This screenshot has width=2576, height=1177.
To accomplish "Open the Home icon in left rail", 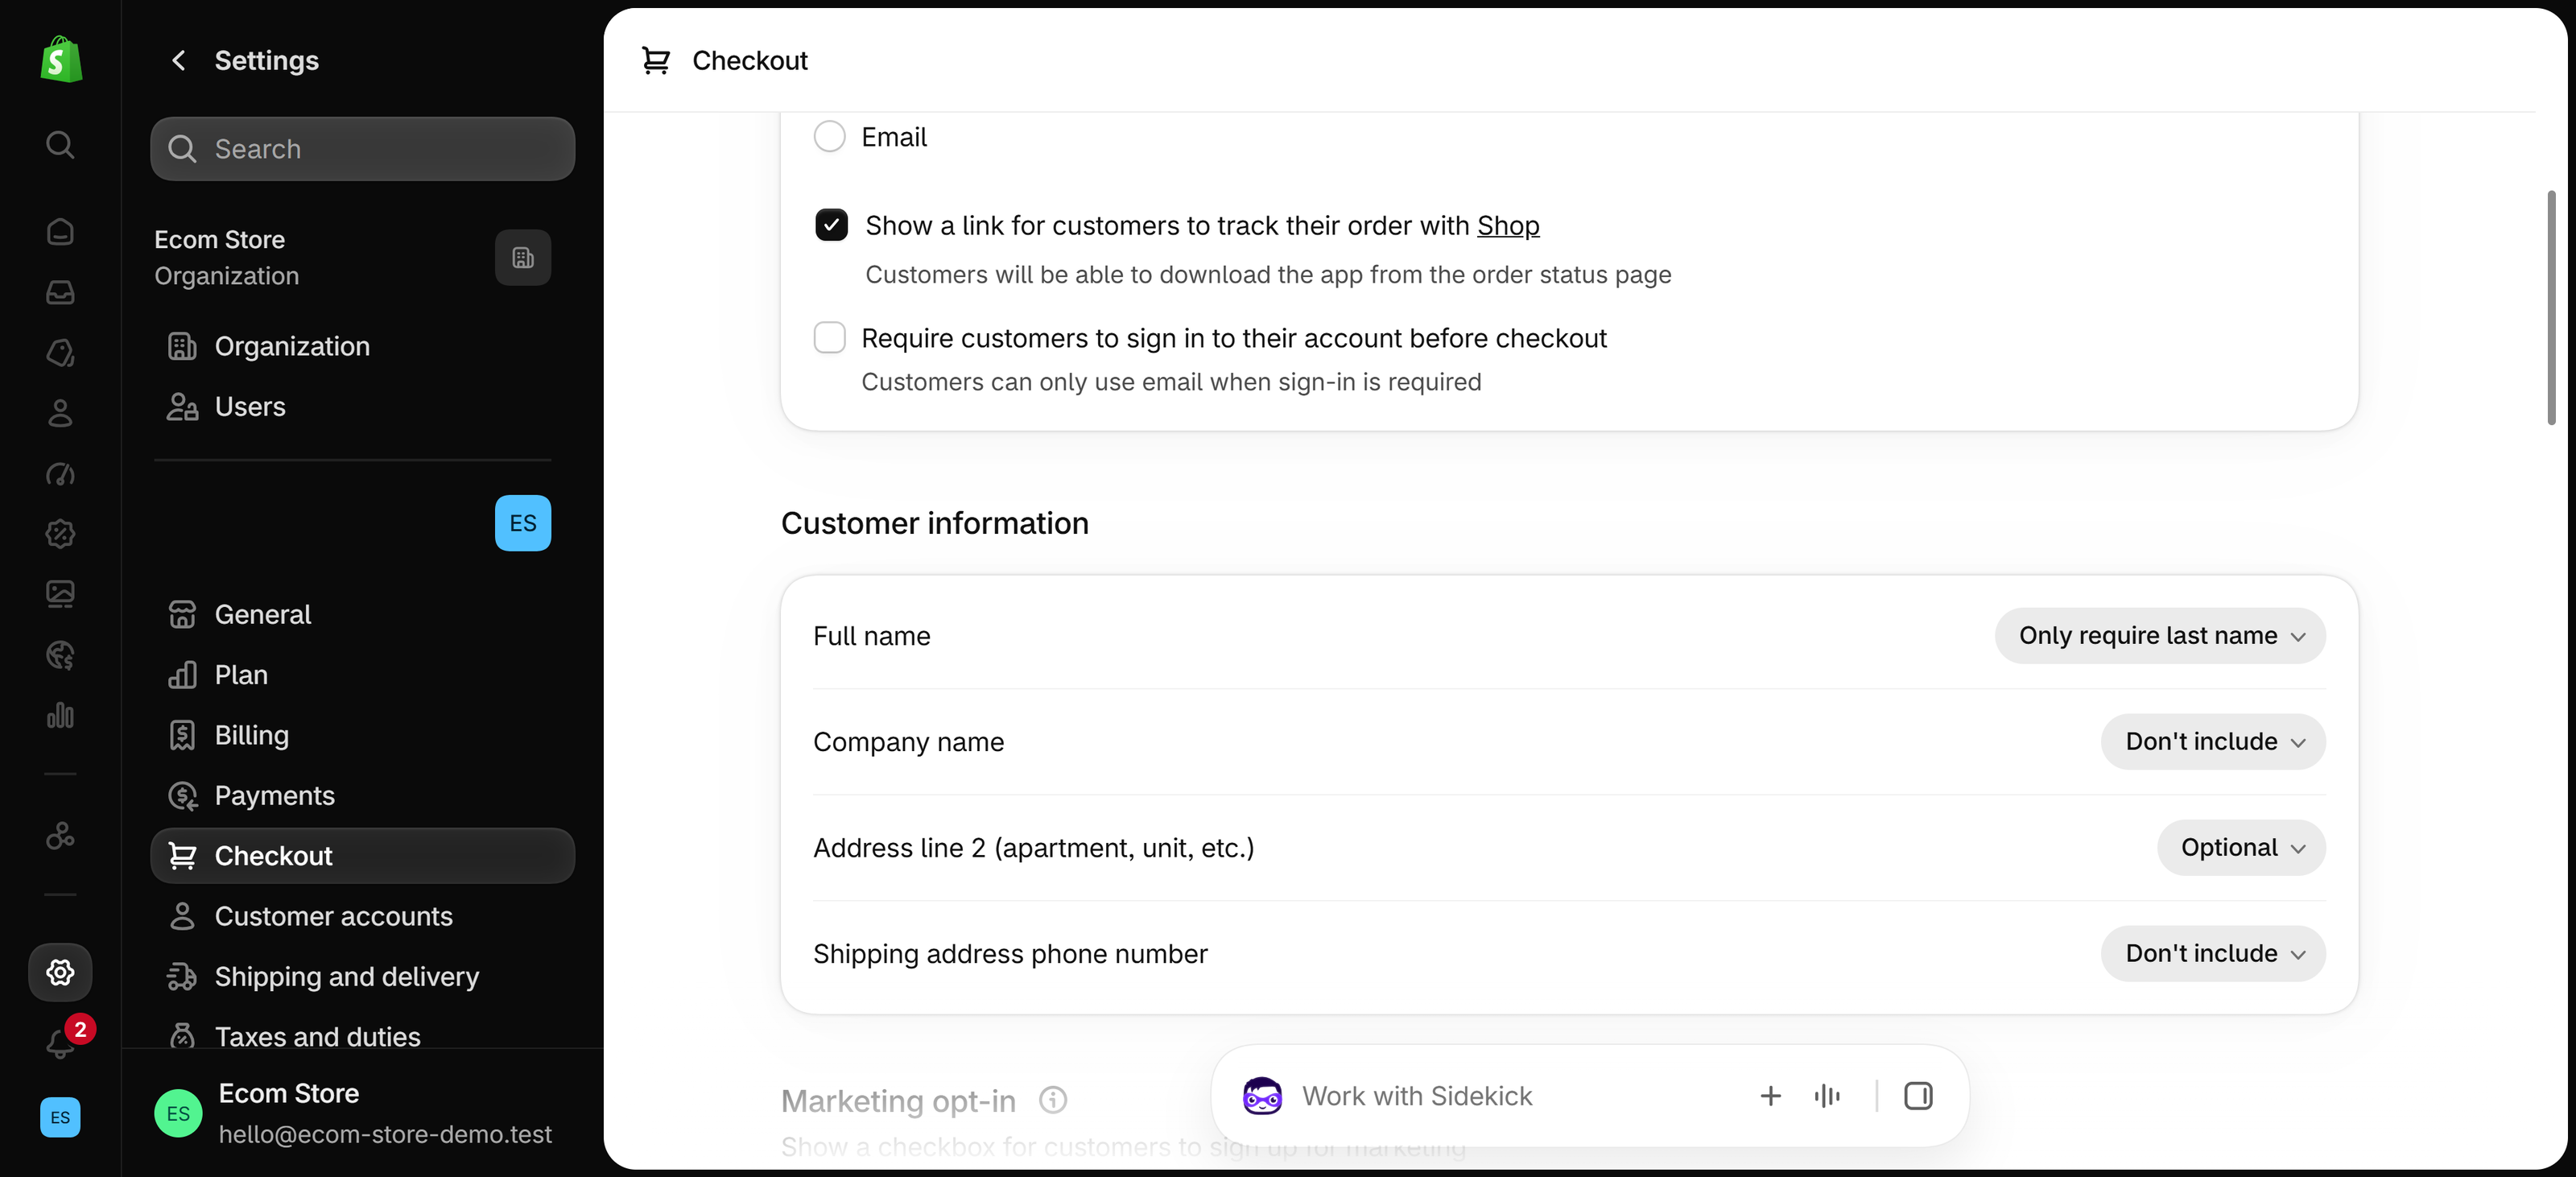I will (60, 232).
